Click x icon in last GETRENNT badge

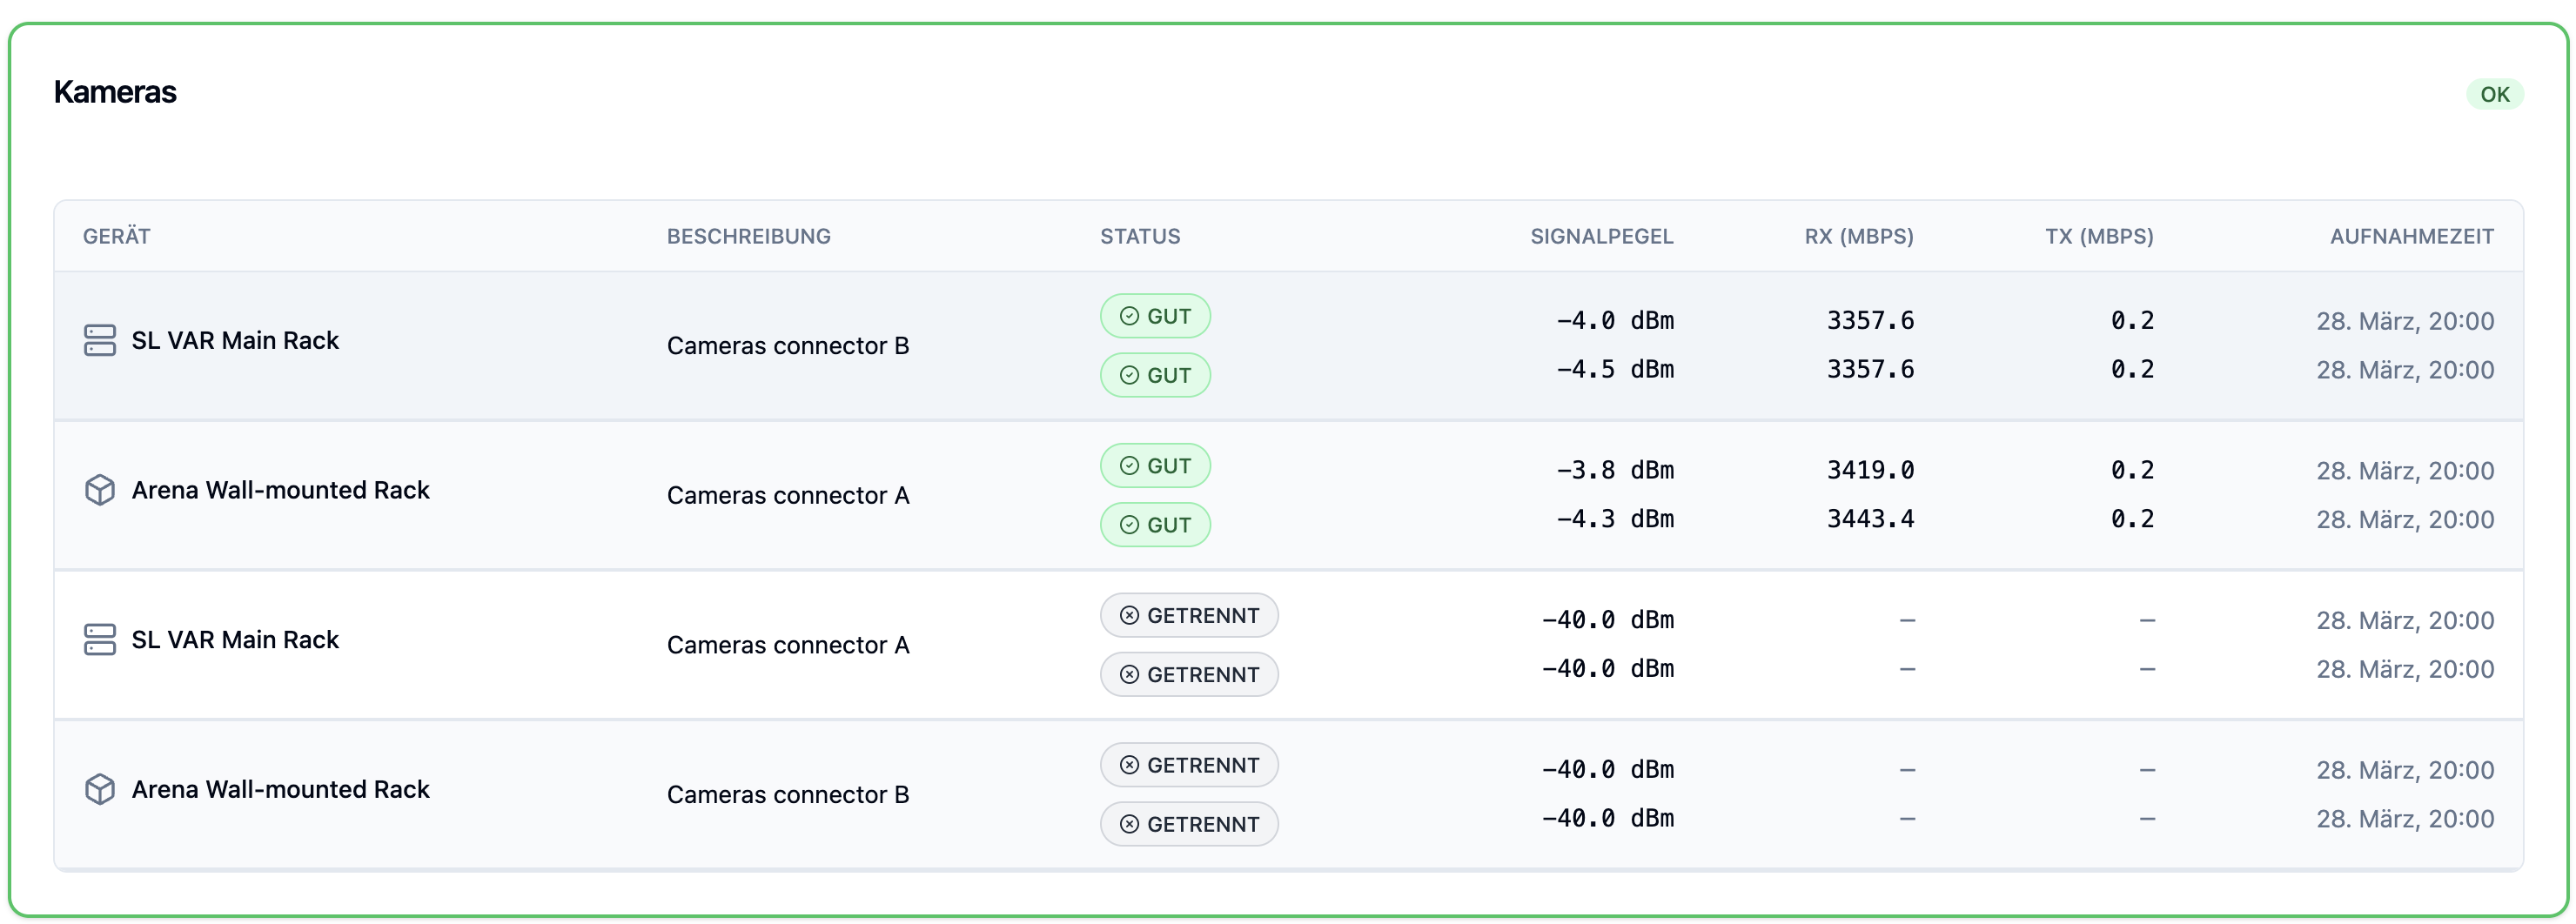click(1129, 824)
